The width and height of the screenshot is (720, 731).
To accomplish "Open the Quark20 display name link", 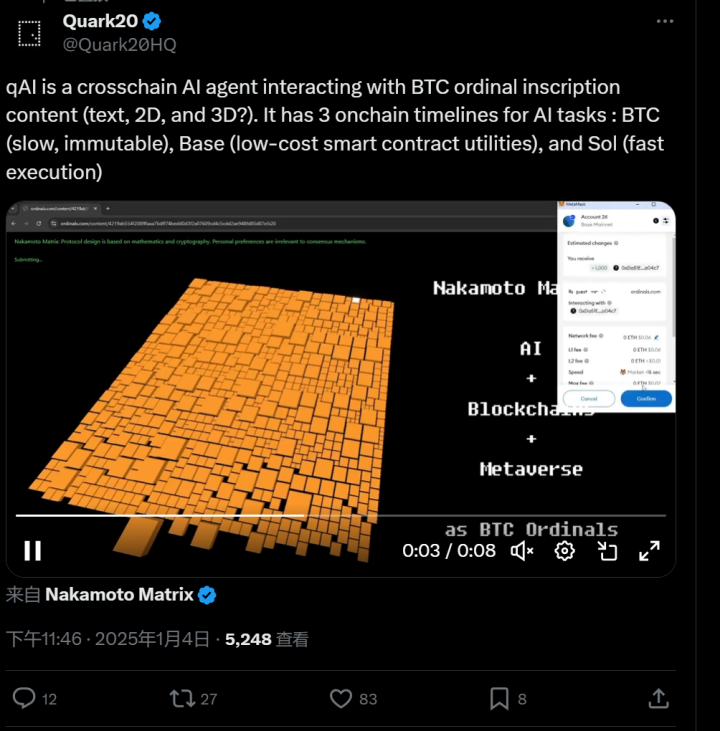I will pos(101,21).
